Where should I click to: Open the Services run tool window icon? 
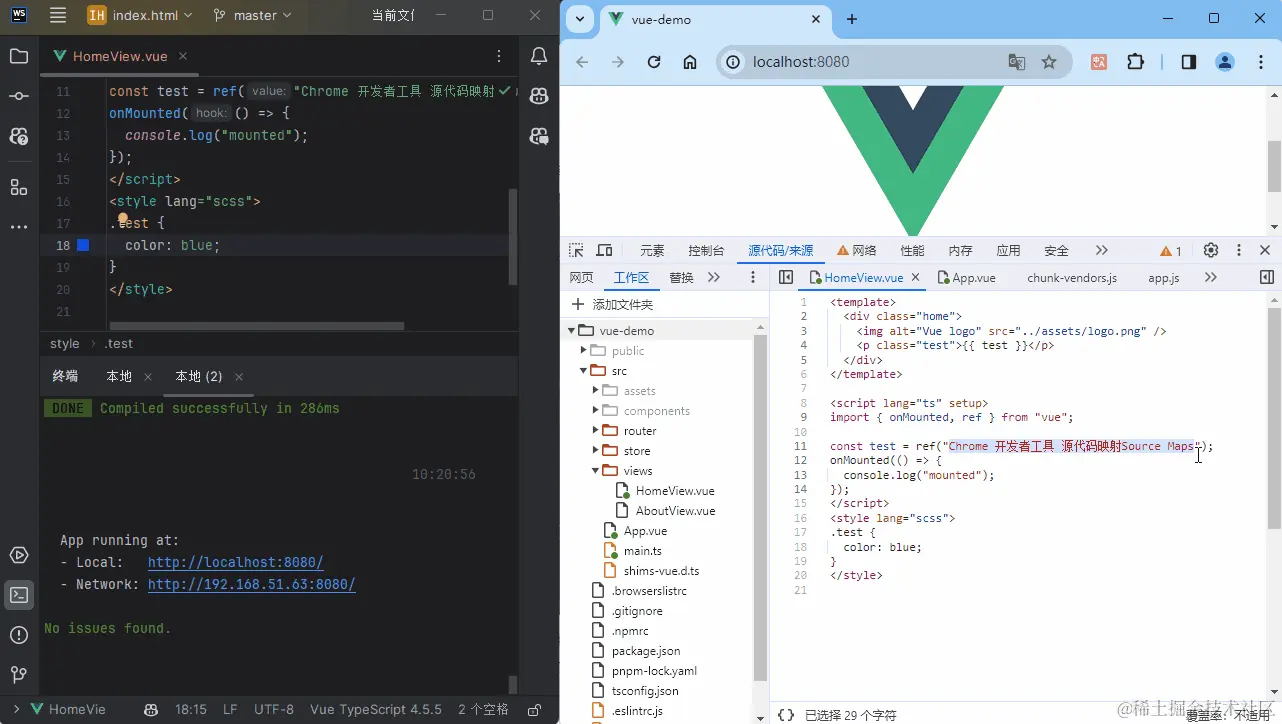18,555
